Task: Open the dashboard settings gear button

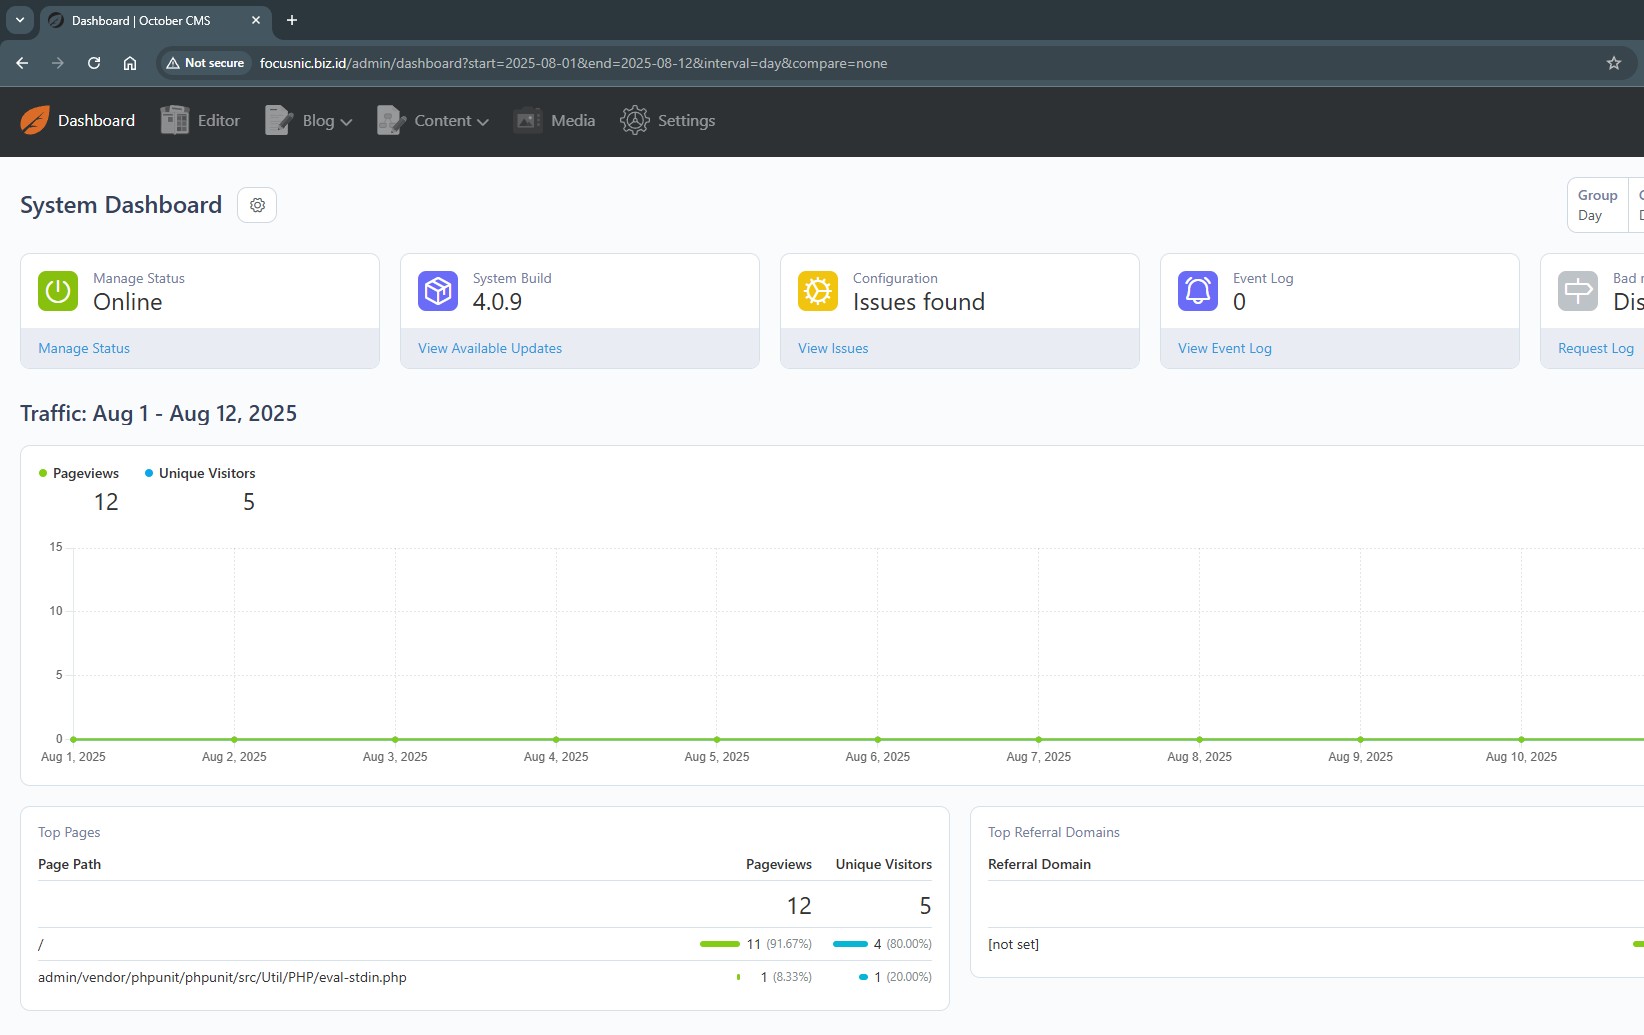Action: coord(257,205)
